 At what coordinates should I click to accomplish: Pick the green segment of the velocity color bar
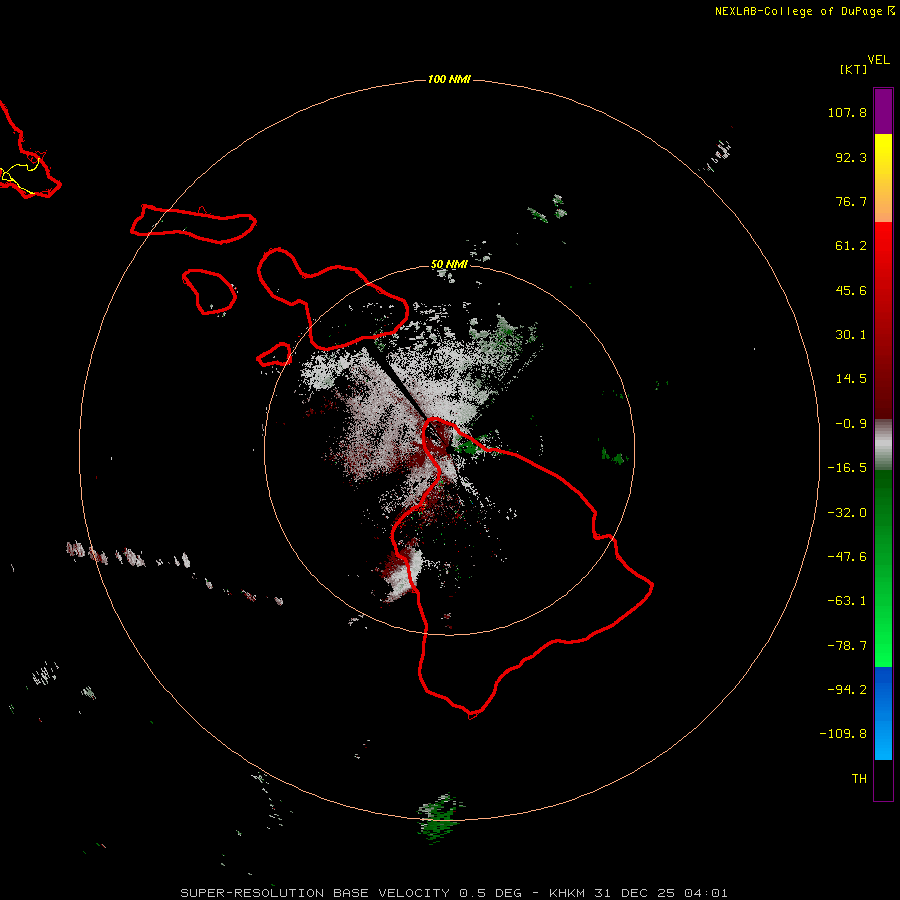(x=883, y=568)
